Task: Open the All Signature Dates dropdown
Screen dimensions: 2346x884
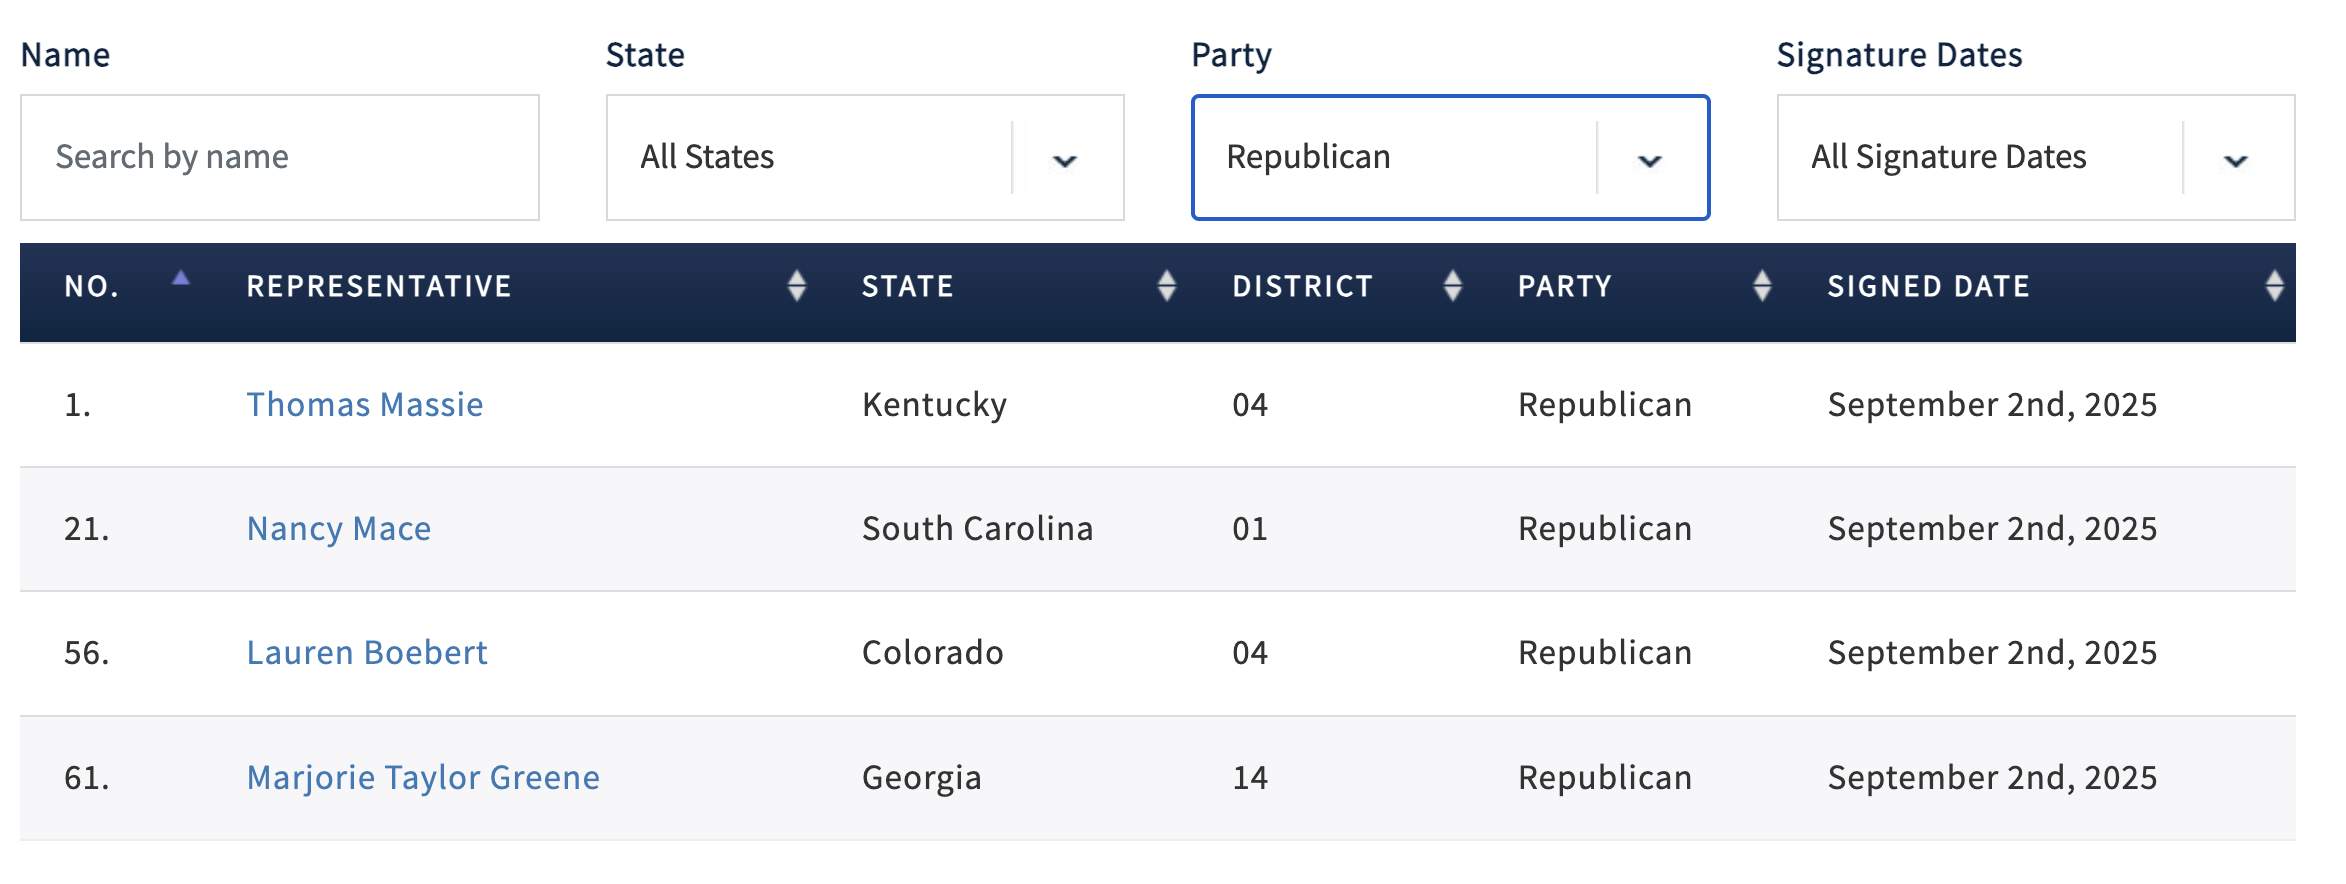Action: (2235, 159)
